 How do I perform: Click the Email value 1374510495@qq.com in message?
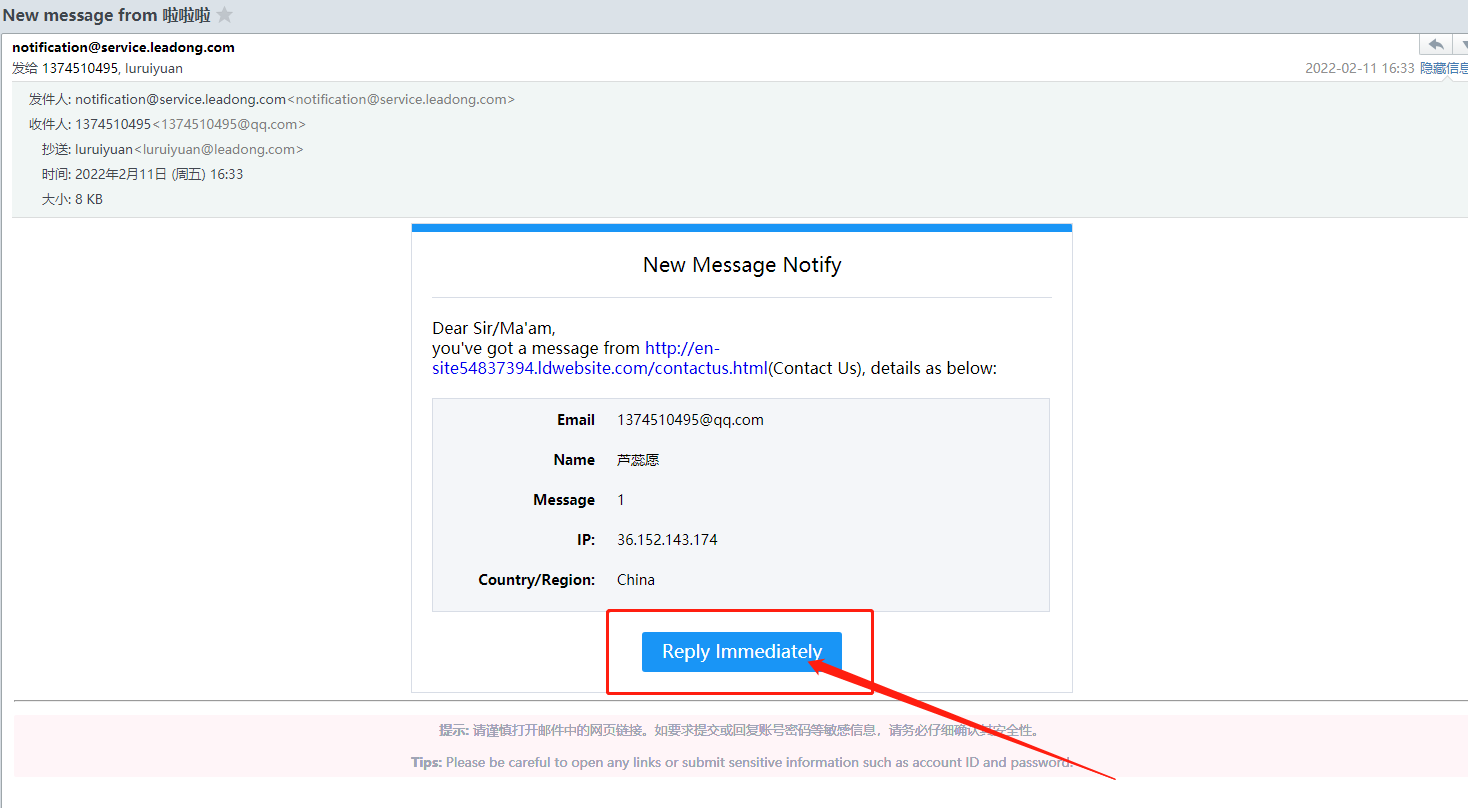click(x=690, y=420)
